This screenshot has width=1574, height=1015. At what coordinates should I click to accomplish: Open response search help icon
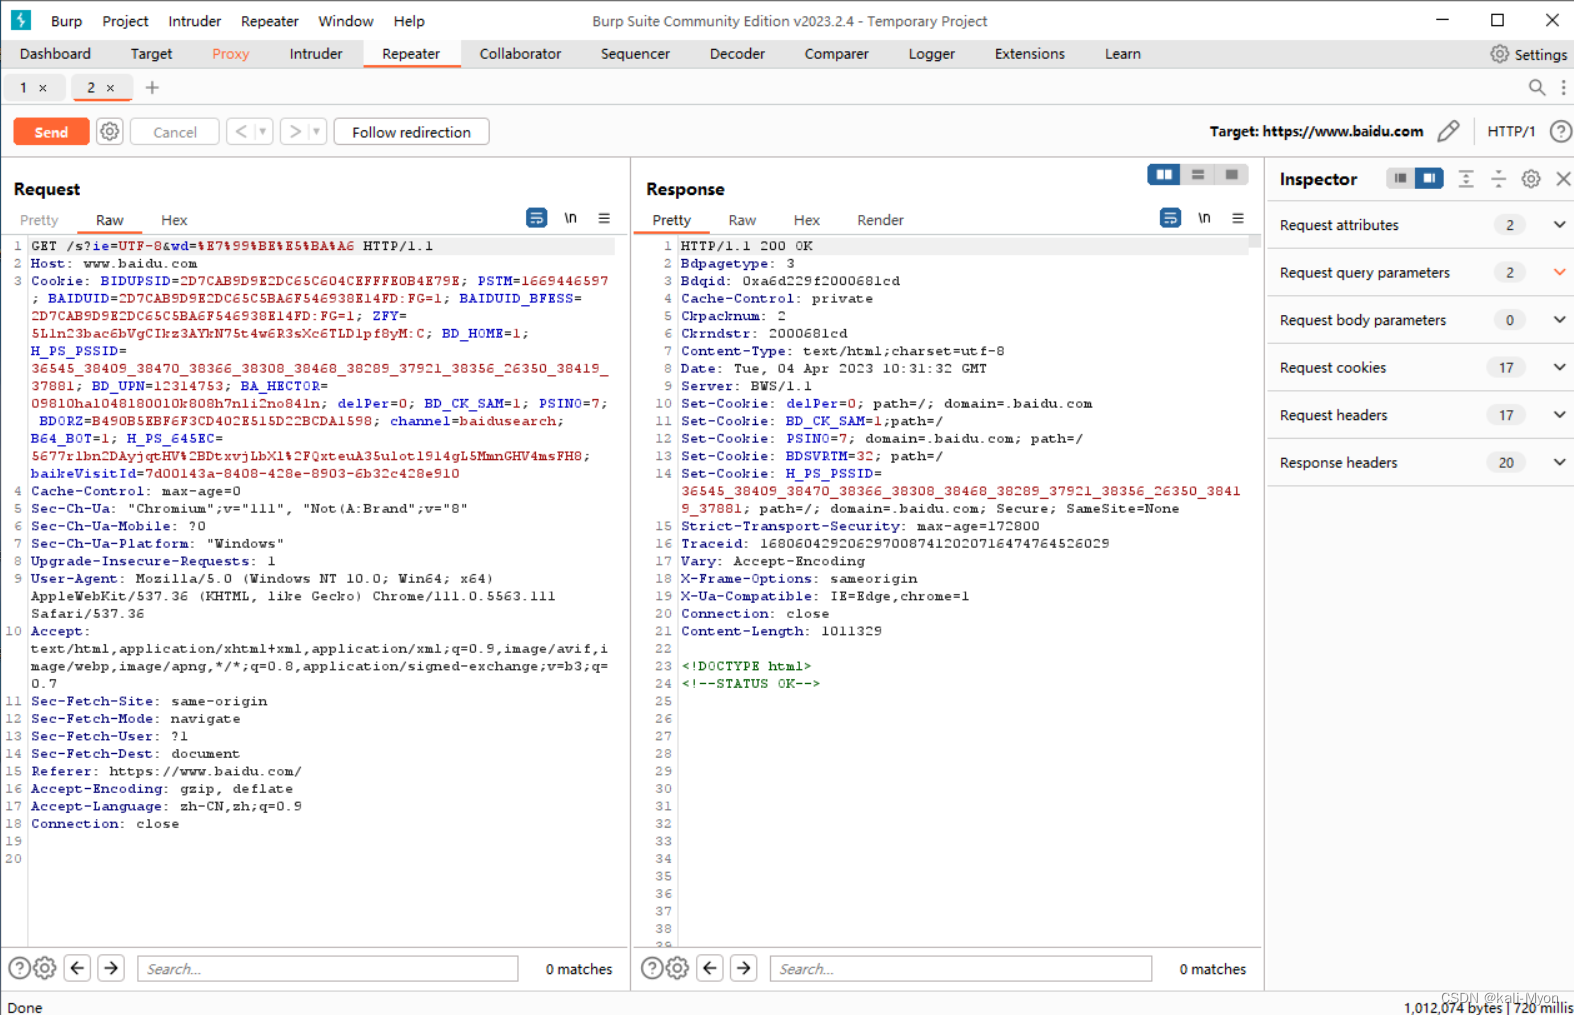pyautogui.click(x=652, y=968)
